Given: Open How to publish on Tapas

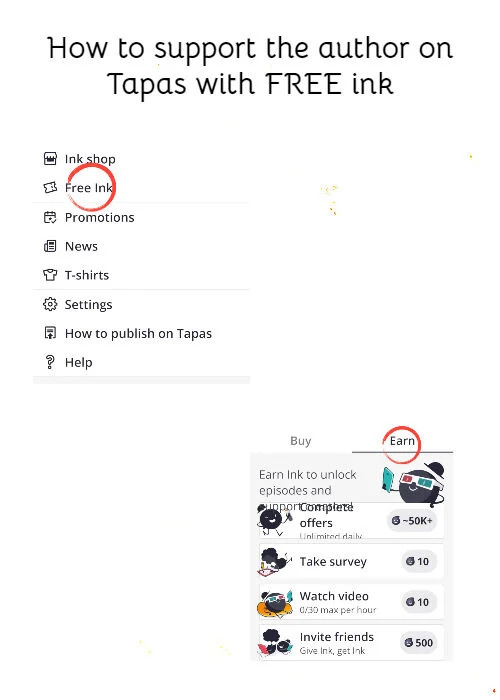Looking at the screenshot, I should click(138, 333).
